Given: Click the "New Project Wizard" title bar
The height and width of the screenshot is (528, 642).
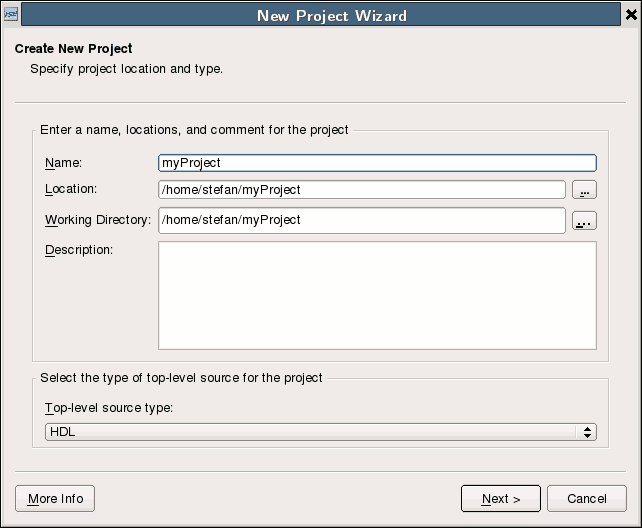Looking at the screenshot, I should click(x=331, y=15).
